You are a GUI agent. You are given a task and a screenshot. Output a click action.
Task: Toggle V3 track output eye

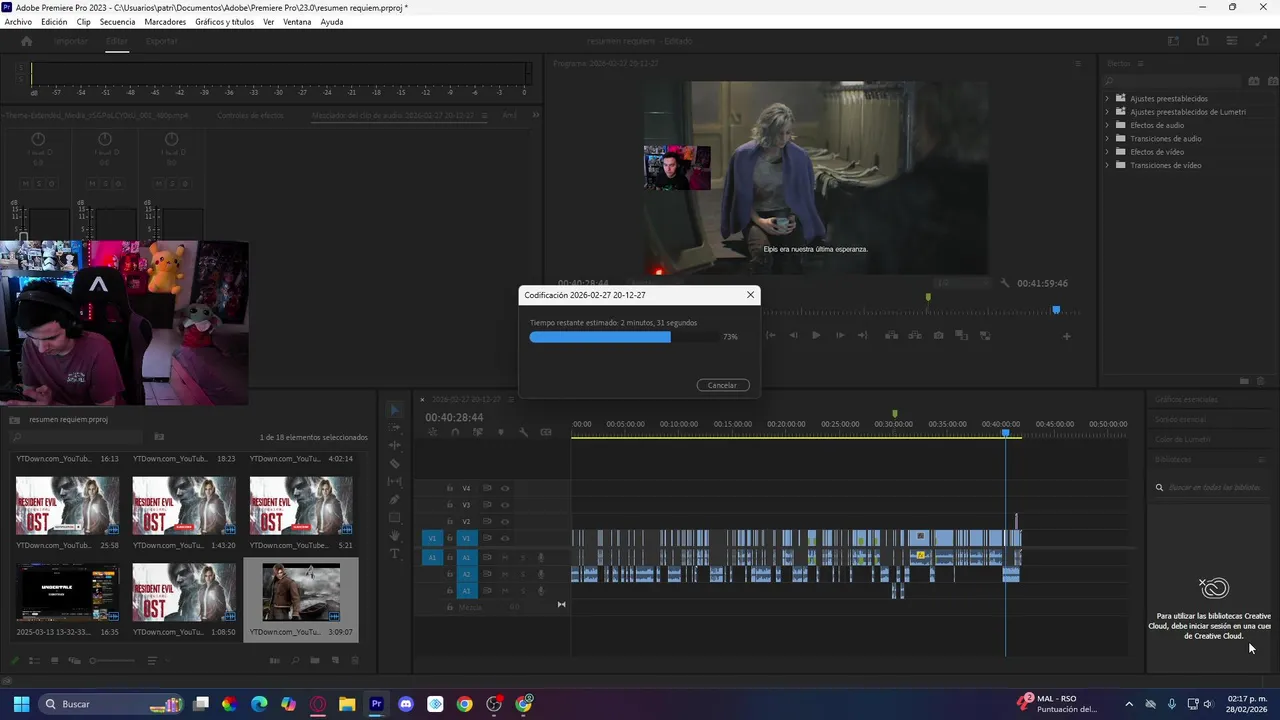pos(505,505)
